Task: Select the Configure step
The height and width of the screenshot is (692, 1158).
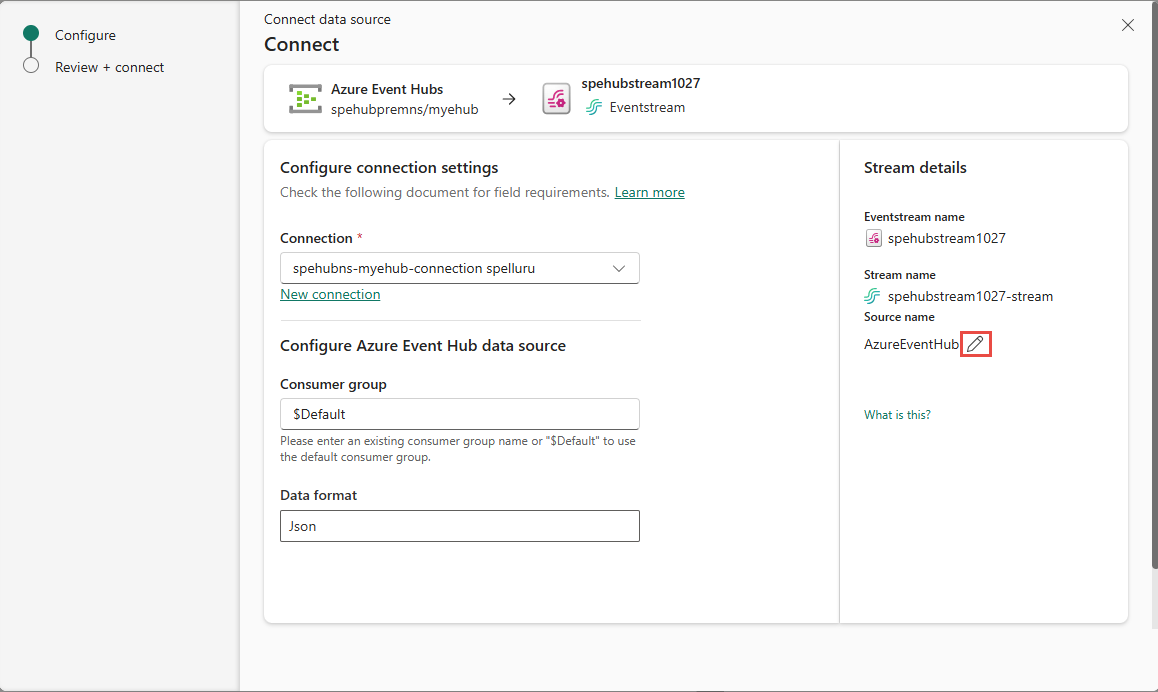Action: (x=85, y=35)
